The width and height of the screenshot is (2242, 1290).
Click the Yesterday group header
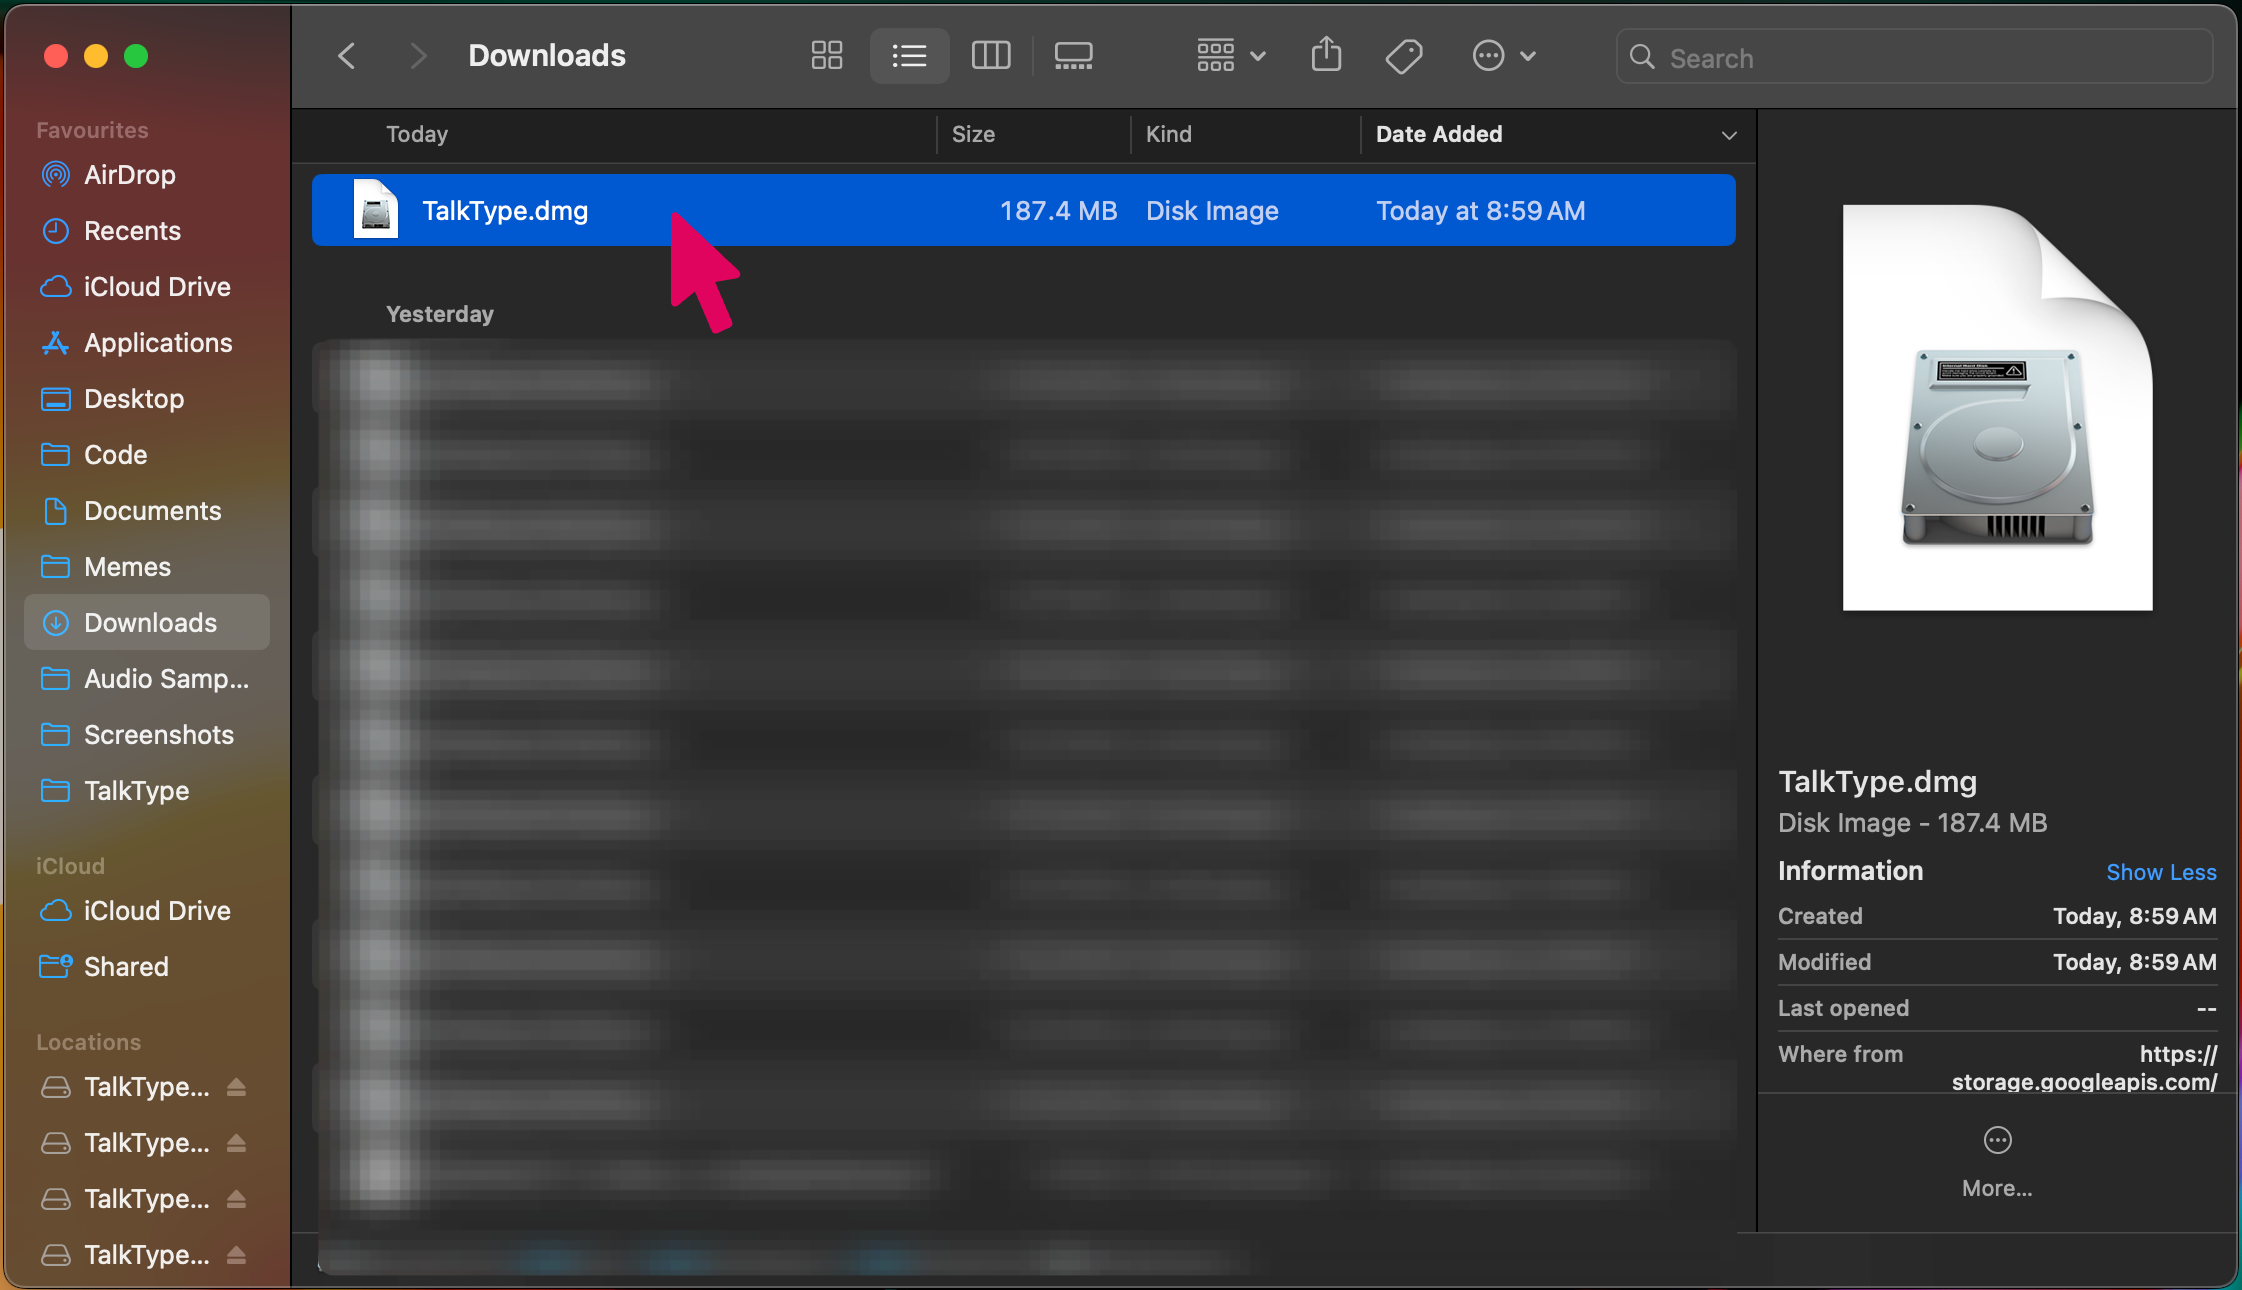[x=440, y=314]
